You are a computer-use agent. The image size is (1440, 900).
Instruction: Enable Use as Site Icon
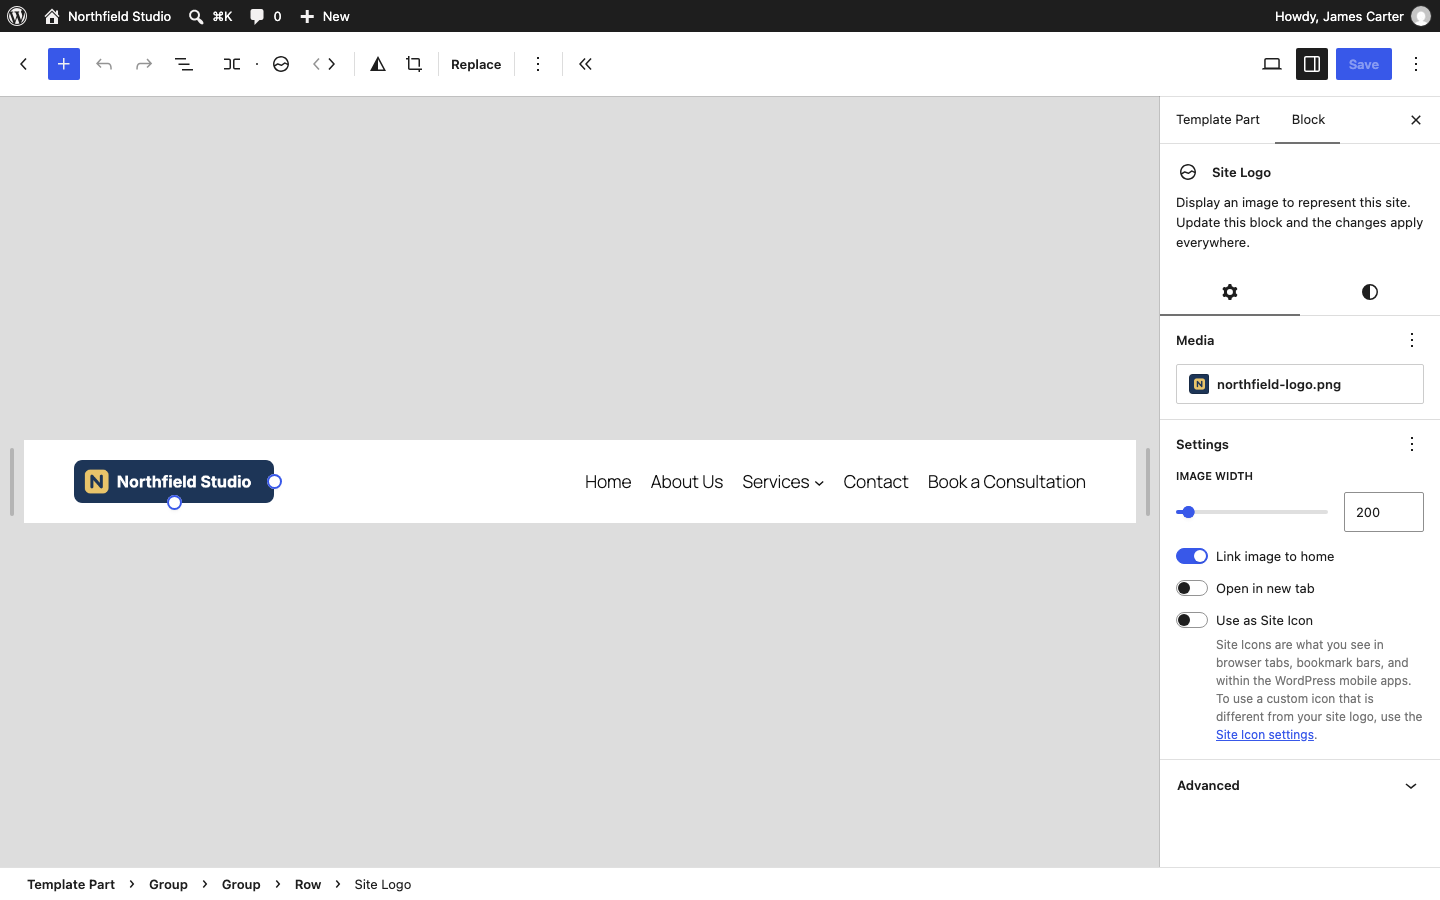(x=1192, y=620)
